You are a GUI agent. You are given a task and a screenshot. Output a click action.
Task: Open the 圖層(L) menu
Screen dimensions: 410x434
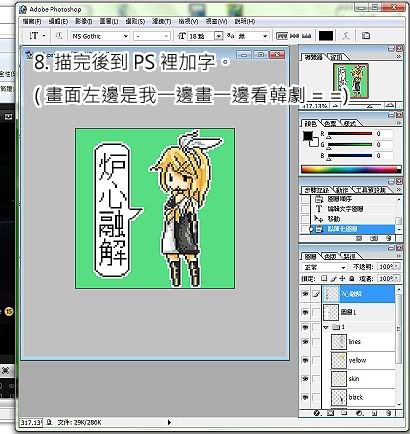pos(109,21)
